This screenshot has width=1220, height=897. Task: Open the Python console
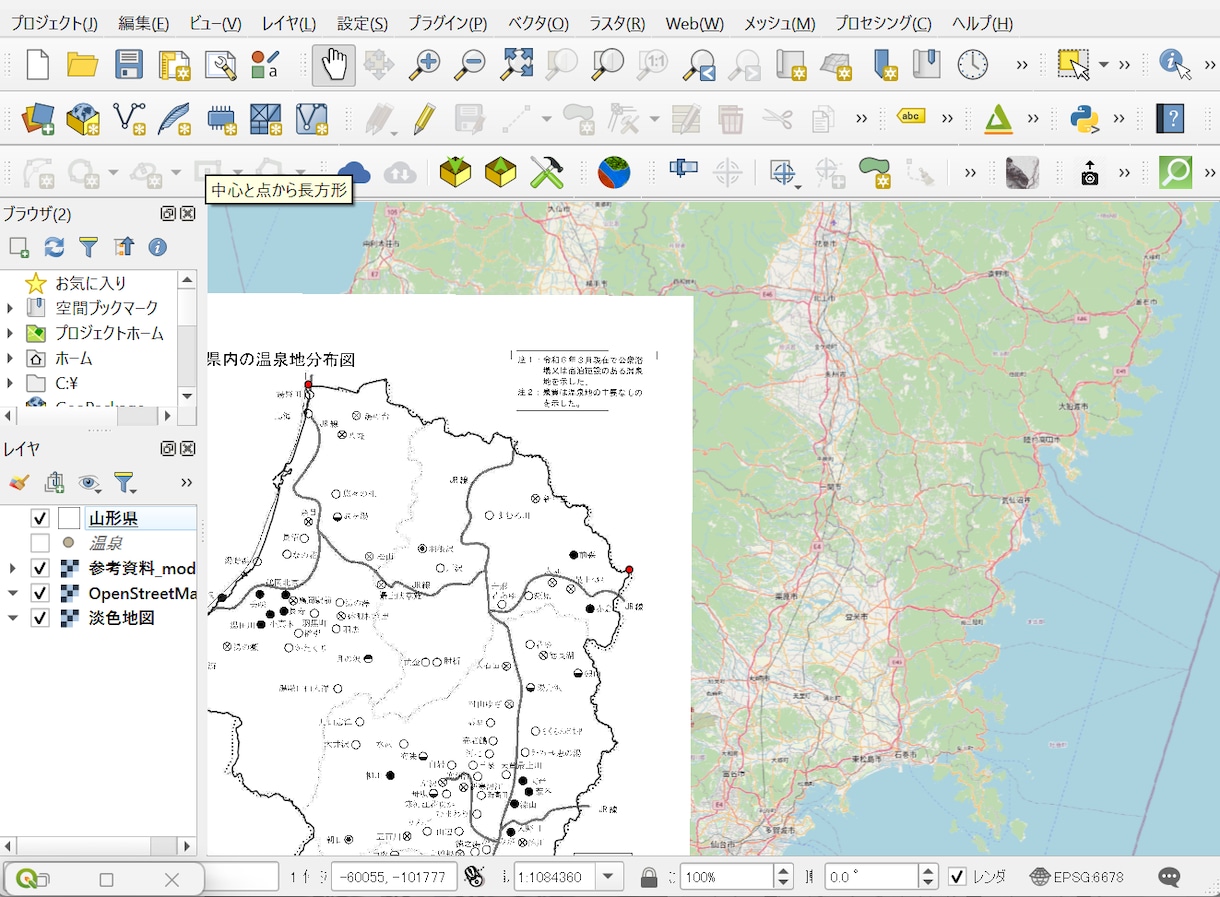tap(1084, 120)
